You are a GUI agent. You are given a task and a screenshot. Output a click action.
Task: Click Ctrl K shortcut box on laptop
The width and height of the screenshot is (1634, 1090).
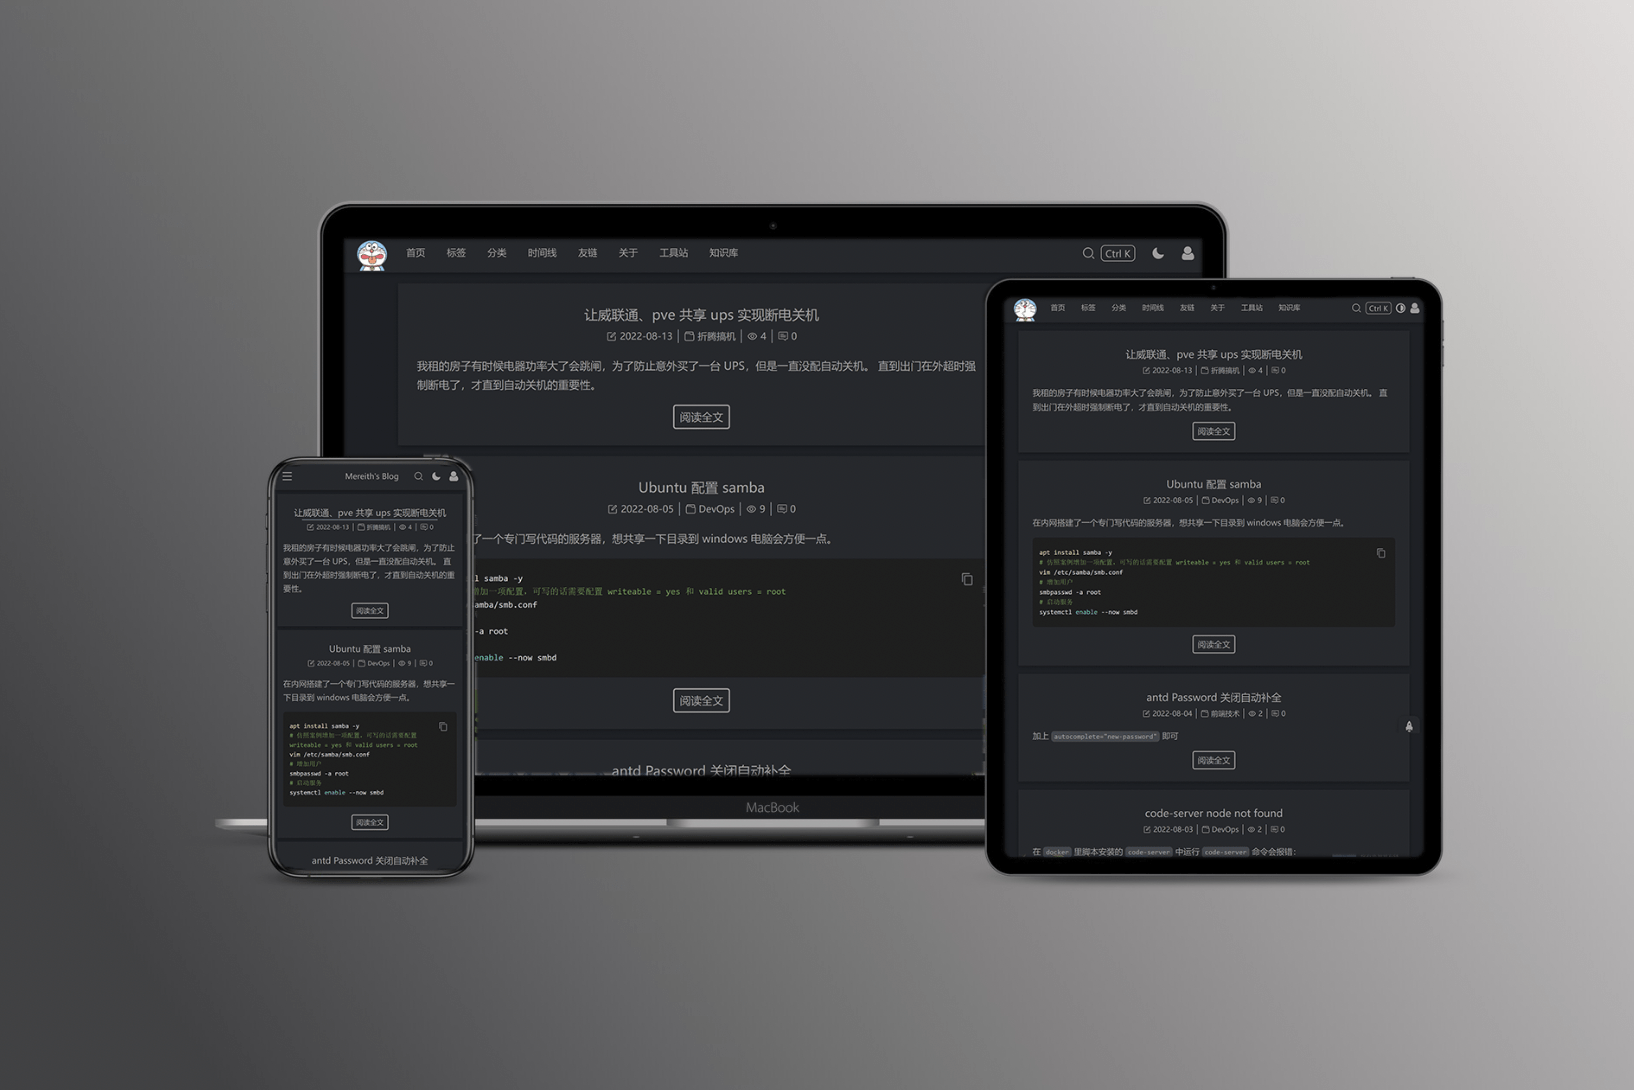[x=1118, y=253]
